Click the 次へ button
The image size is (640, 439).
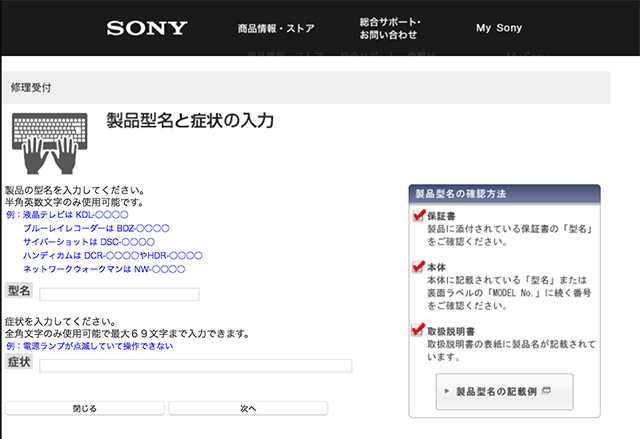[x=248, y=408]
